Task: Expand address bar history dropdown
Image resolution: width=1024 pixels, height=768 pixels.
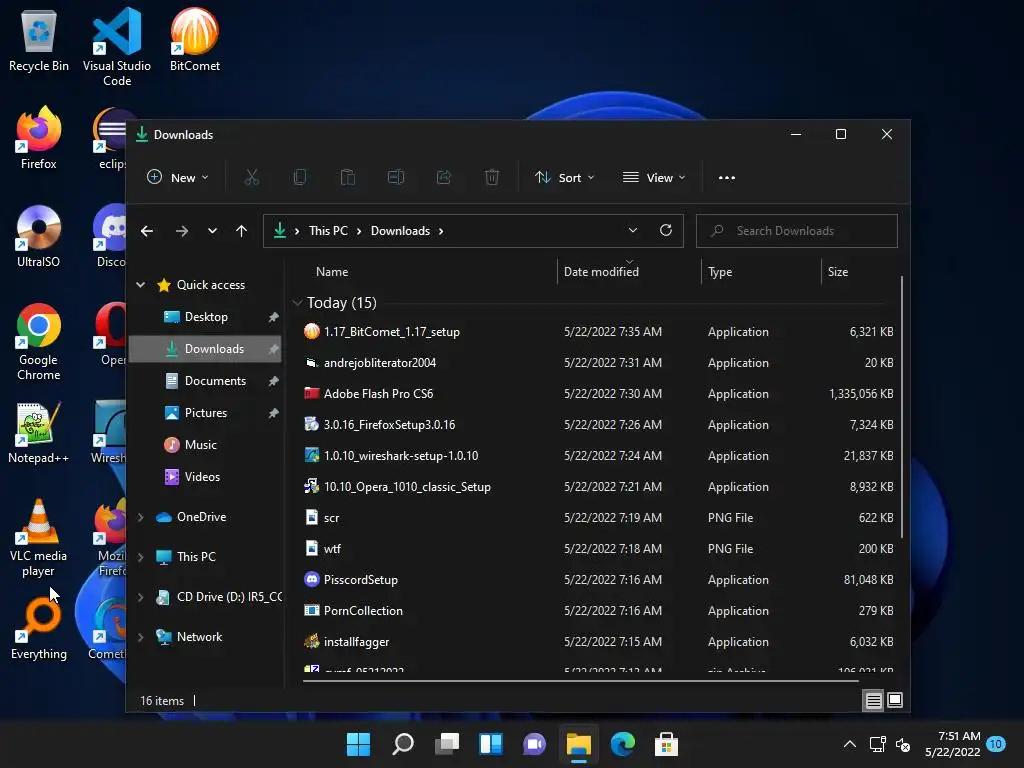Action: coord(633,231)
